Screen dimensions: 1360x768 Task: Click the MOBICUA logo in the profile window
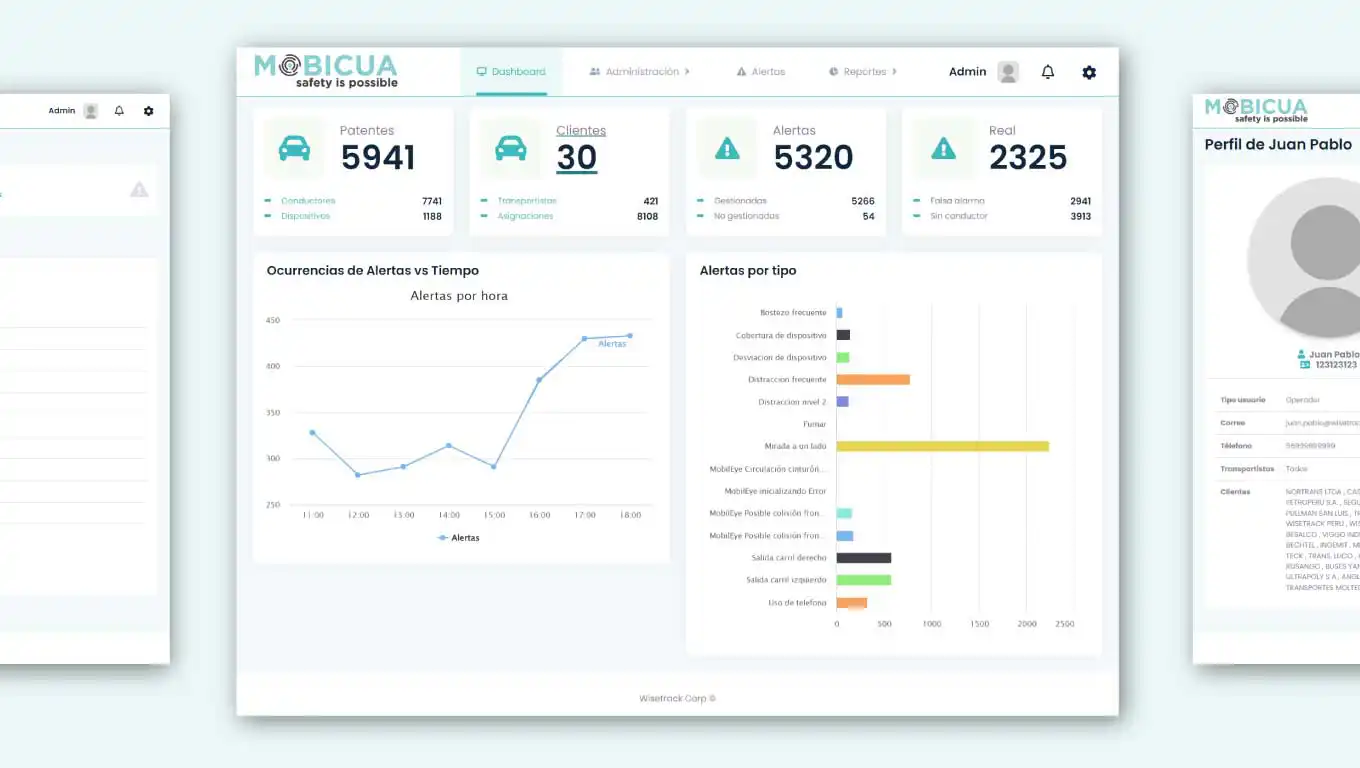1256,109
